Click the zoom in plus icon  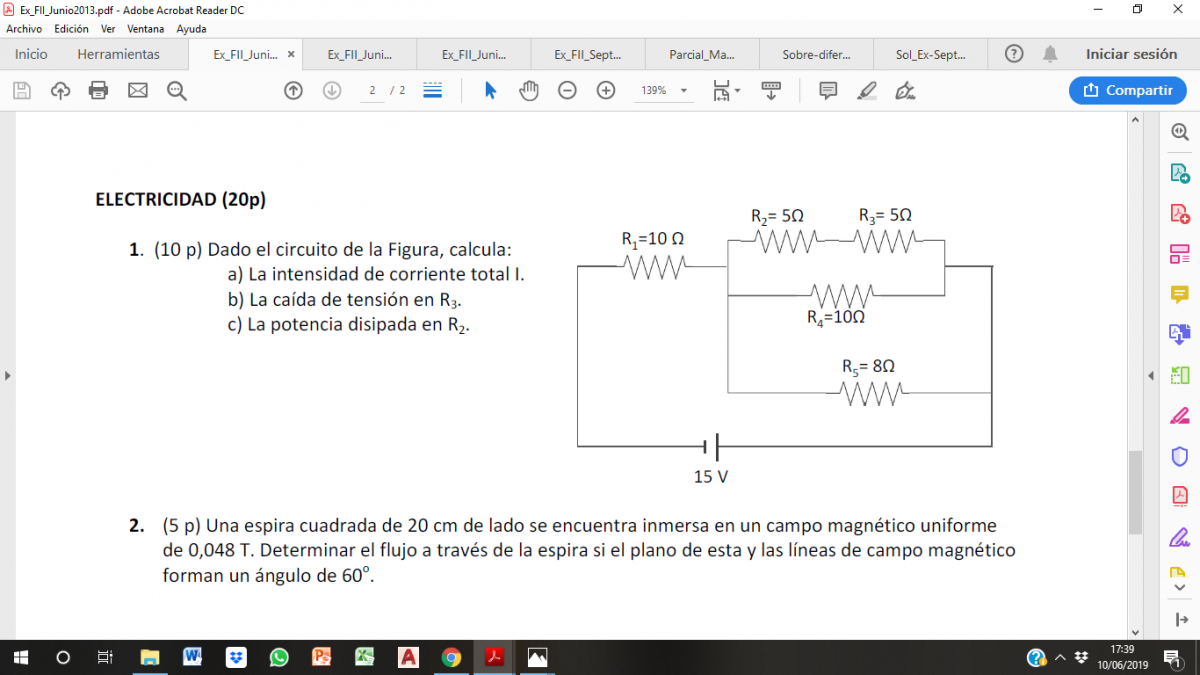pos(605,91)
